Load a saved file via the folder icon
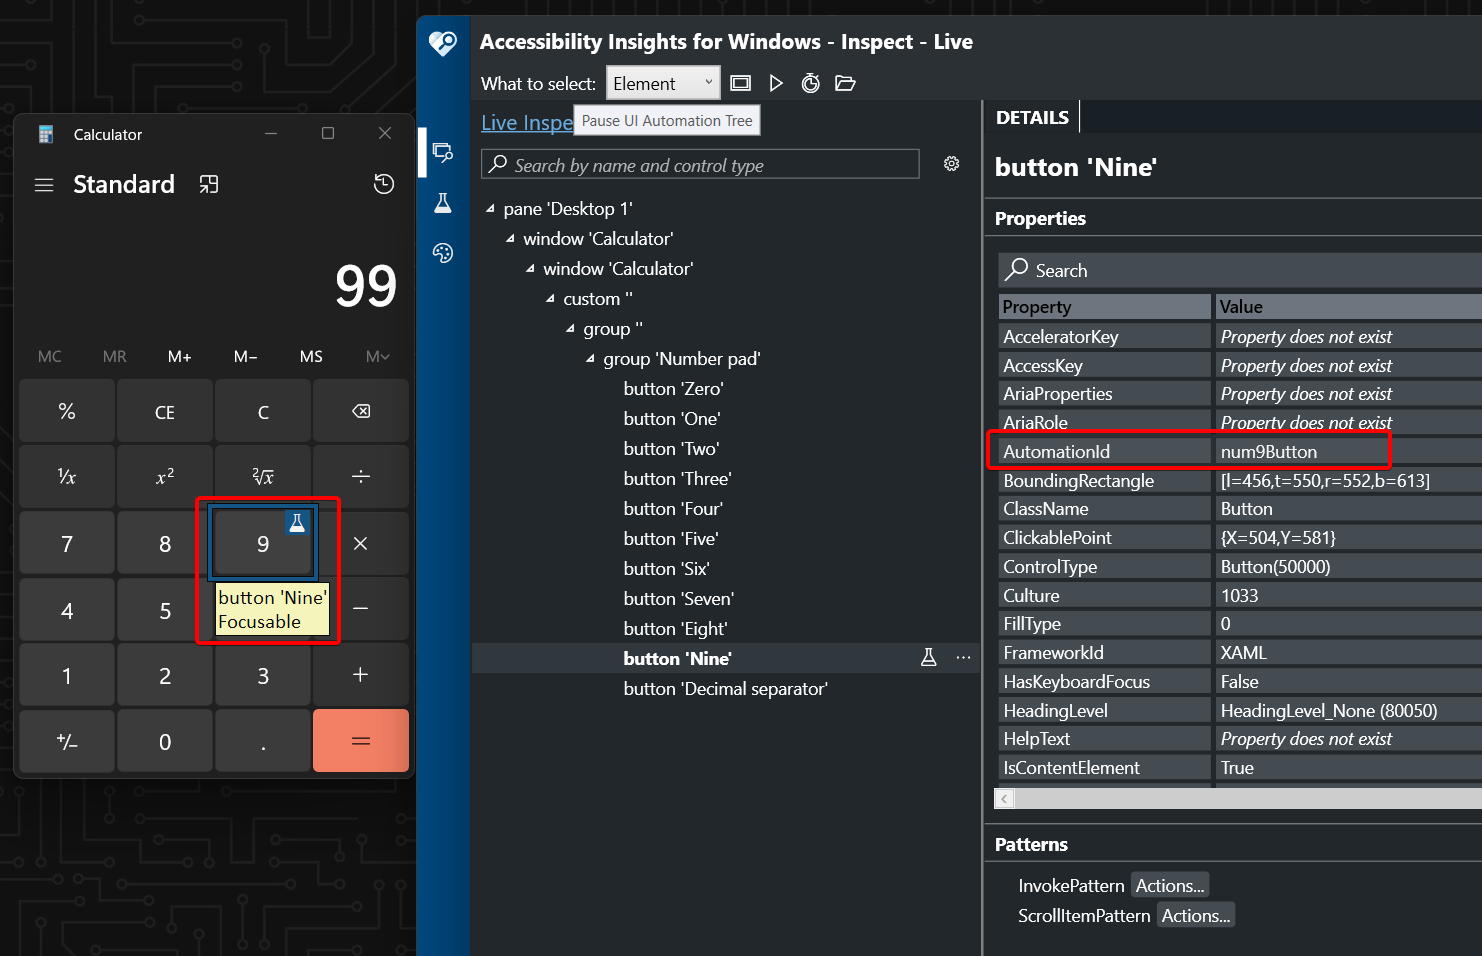 click(845, 83)
